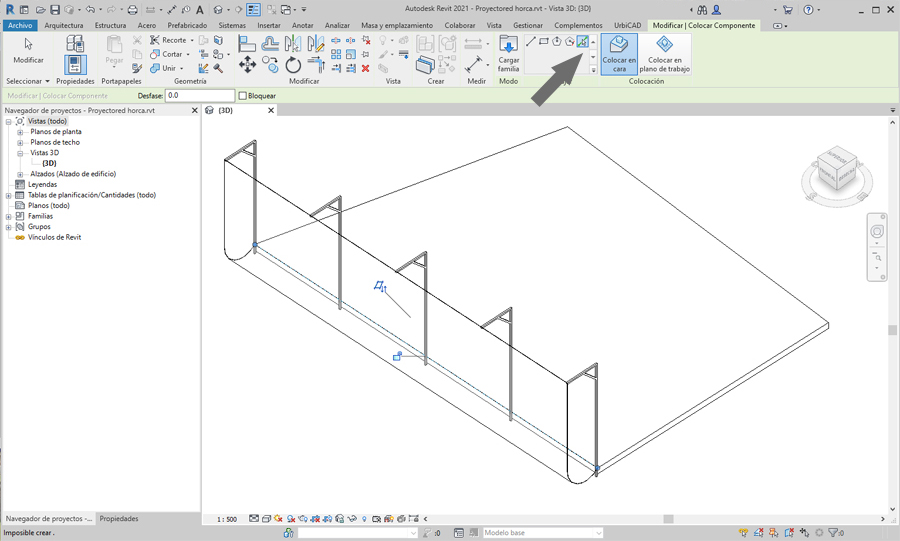Click the Desfase input field
The image size is (900, 541).
coord(199,96)
